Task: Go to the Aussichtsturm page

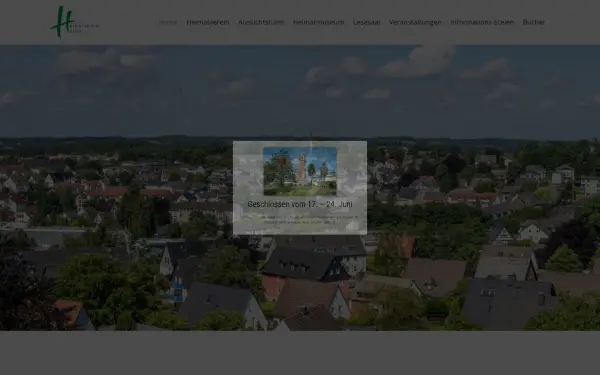Action: click(x=261, y=22)
